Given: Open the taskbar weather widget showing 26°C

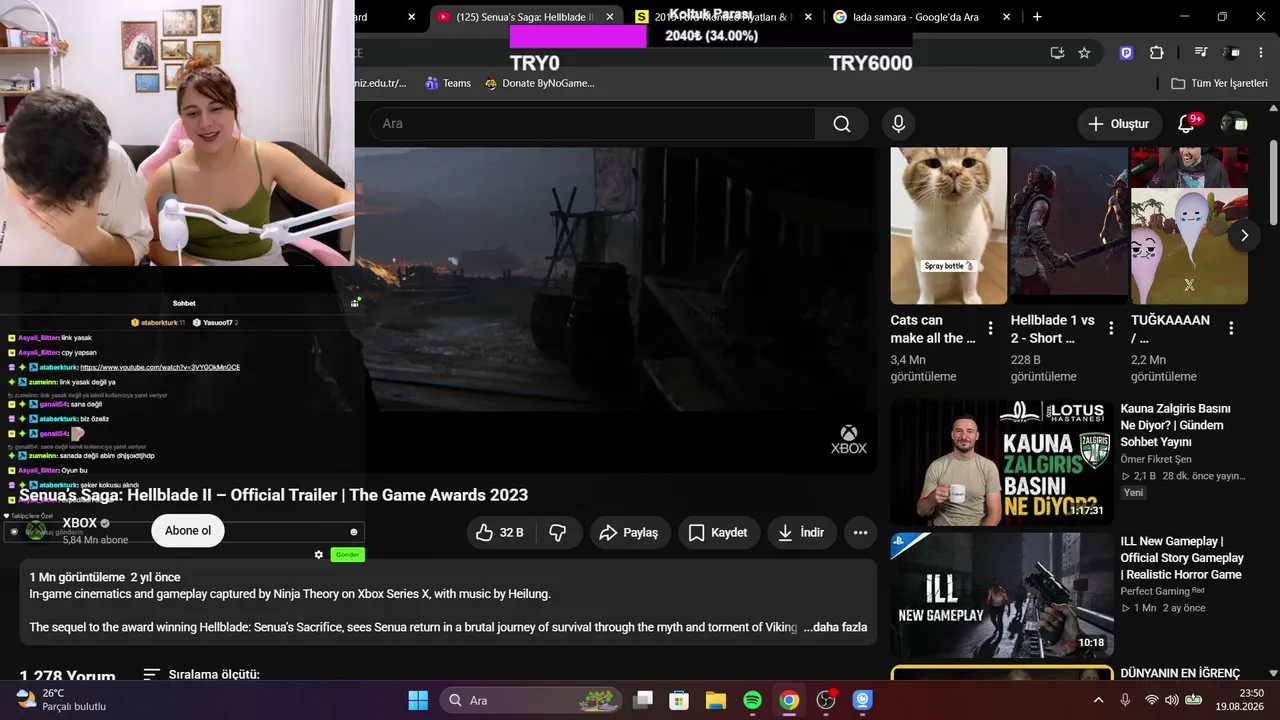Looking at the screenshot, I should point(62,700).
